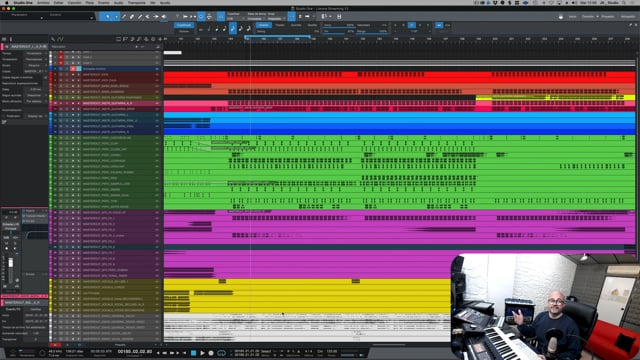Select the Directo note grouping
Screen dimensions: 640x360
[x=263, y=25]
